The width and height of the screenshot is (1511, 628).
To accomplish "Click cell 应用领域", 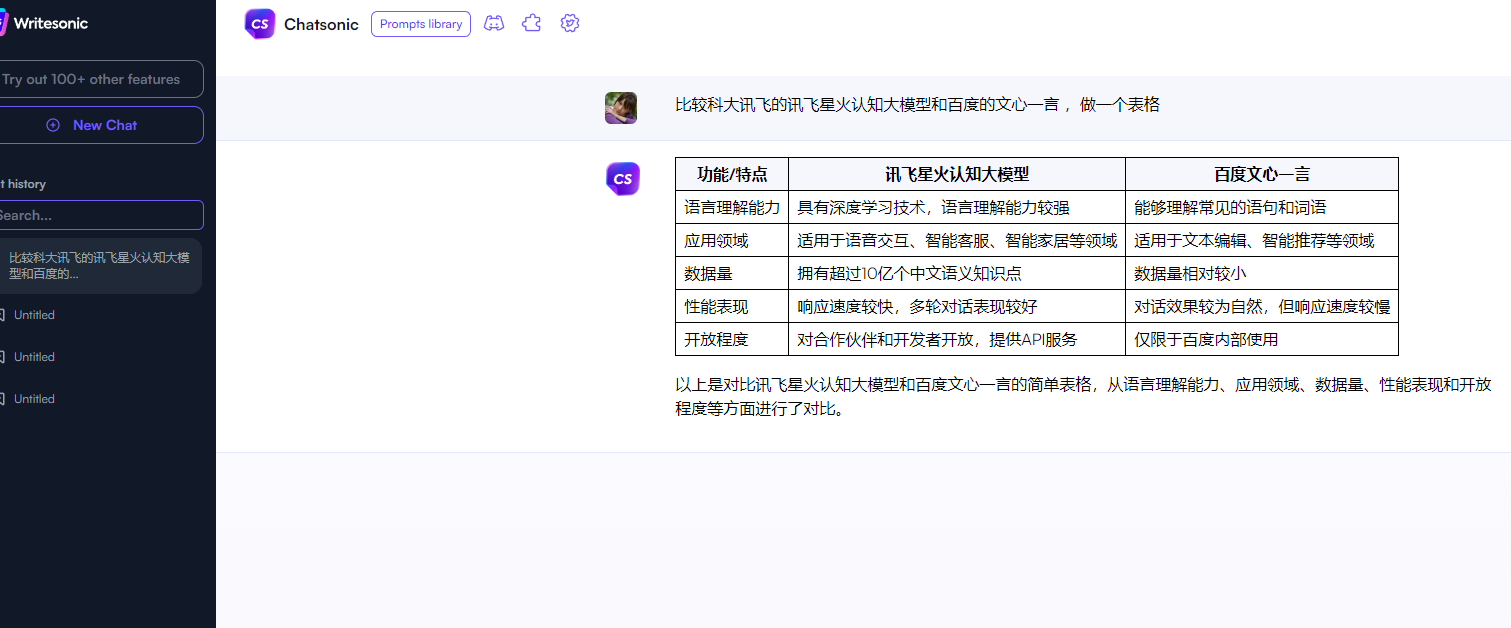I will point(732,240).
